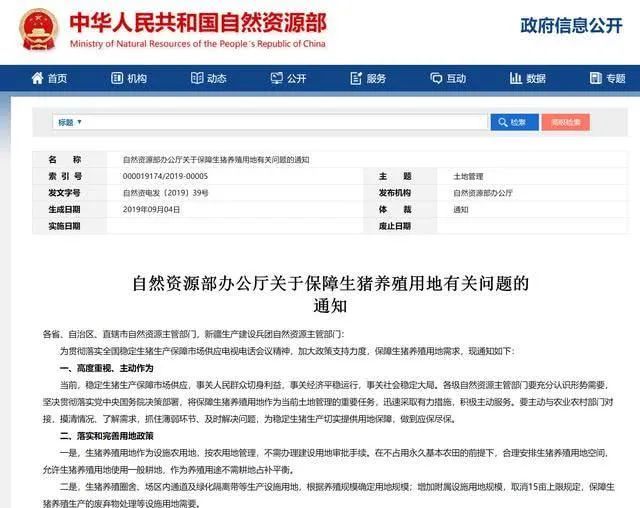This screenshot has height=508, width=640.
Task: Click the magnifier icon in the blue 检索 button
Action: (x=503, y=122)
